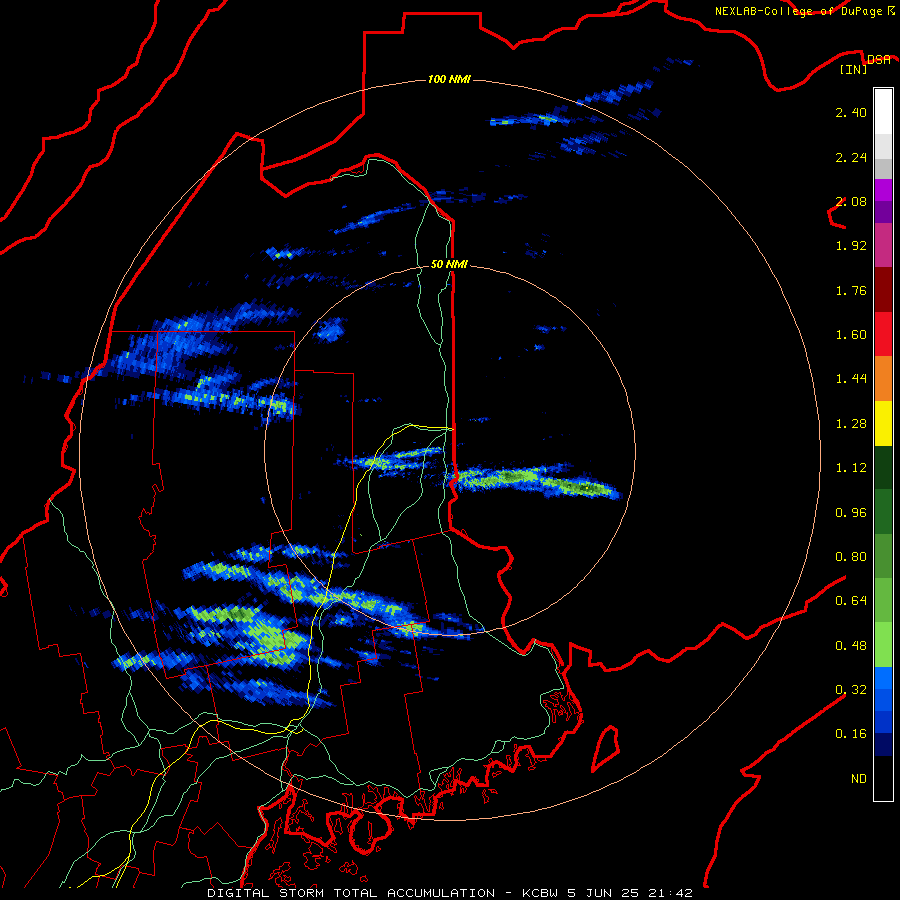
Task: Pick the bright red swatch in the color scale
Action: coord(883,335)
